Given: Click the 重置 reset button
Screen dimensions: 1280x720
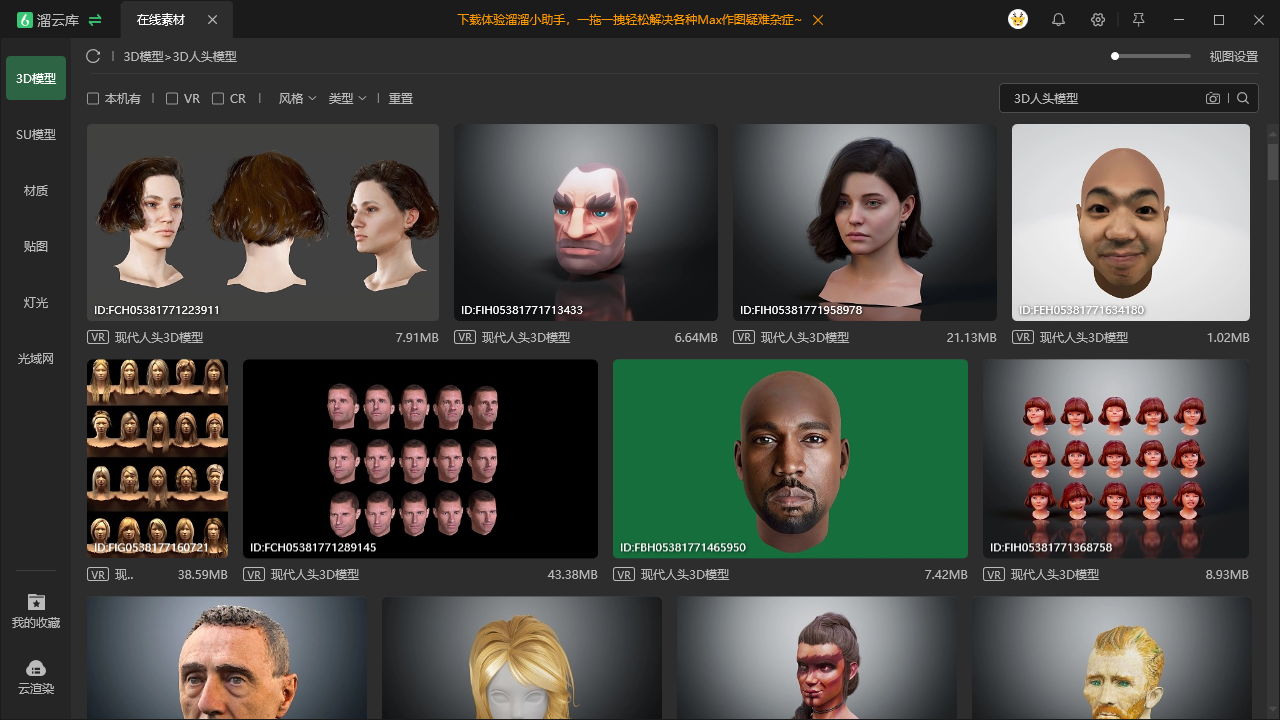Looking at the screenshot, I should [401, 98].
